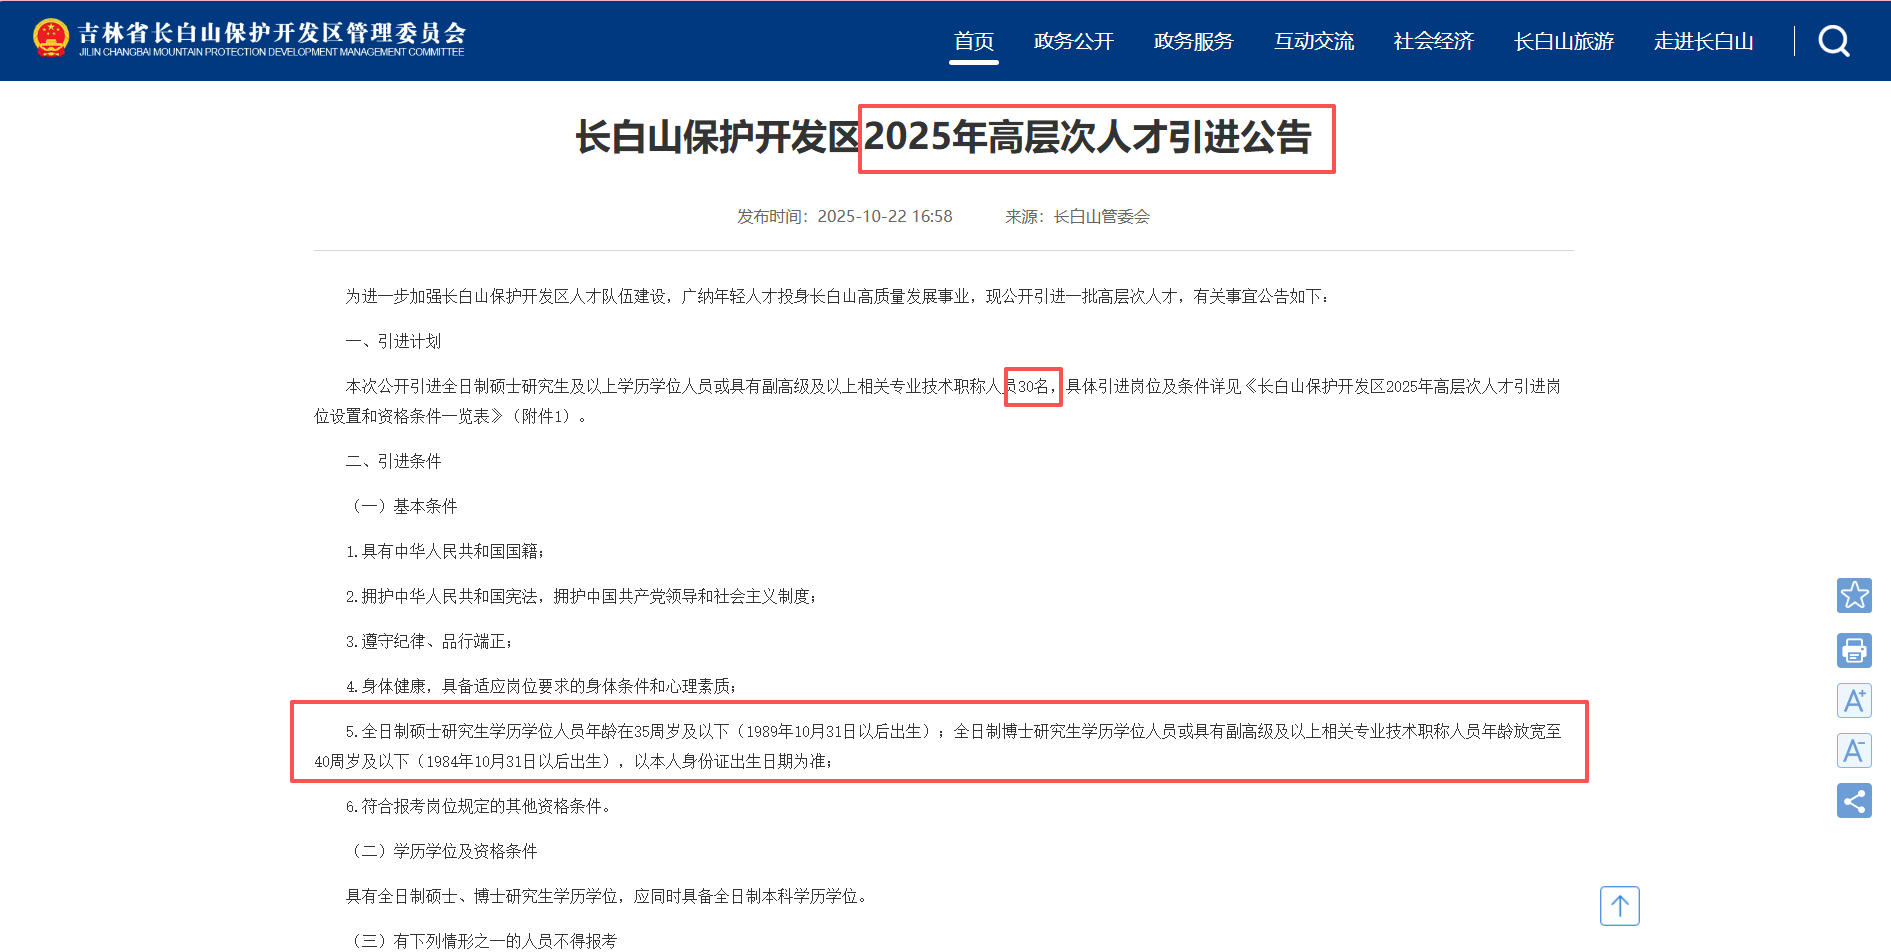The image size is (1891, 952).
Task: Increase the font size with A+ icon
Action: pos(1854,700)
